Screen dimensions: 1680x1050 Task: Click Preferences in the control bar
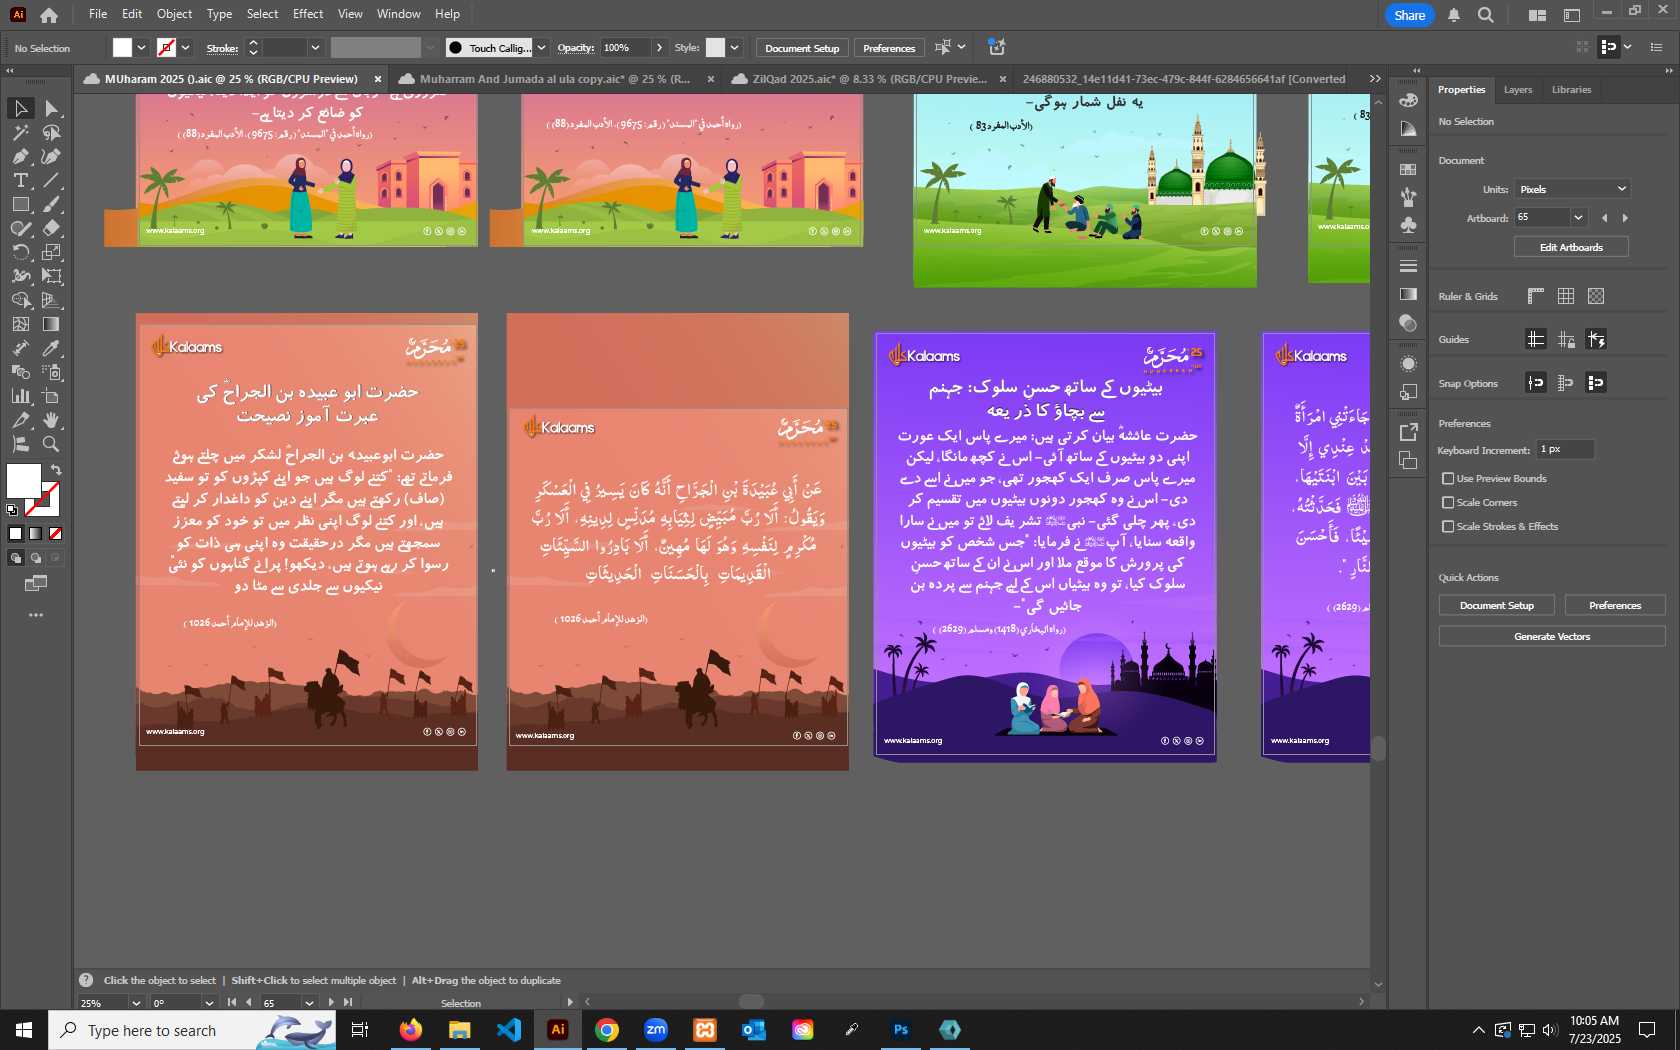(x=888, y=48)
